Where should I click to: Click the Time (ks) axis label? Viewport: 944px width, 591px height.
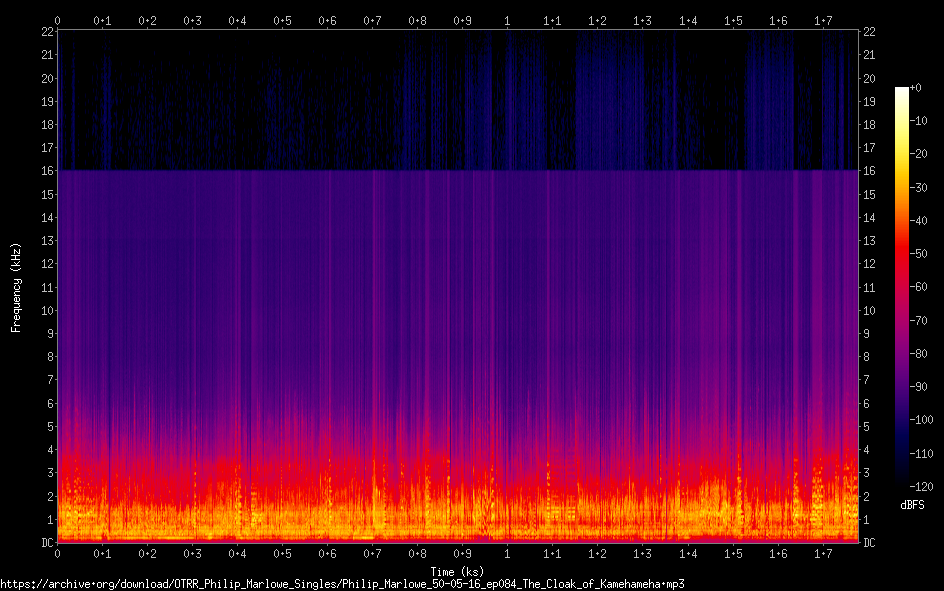coord(457,571)
